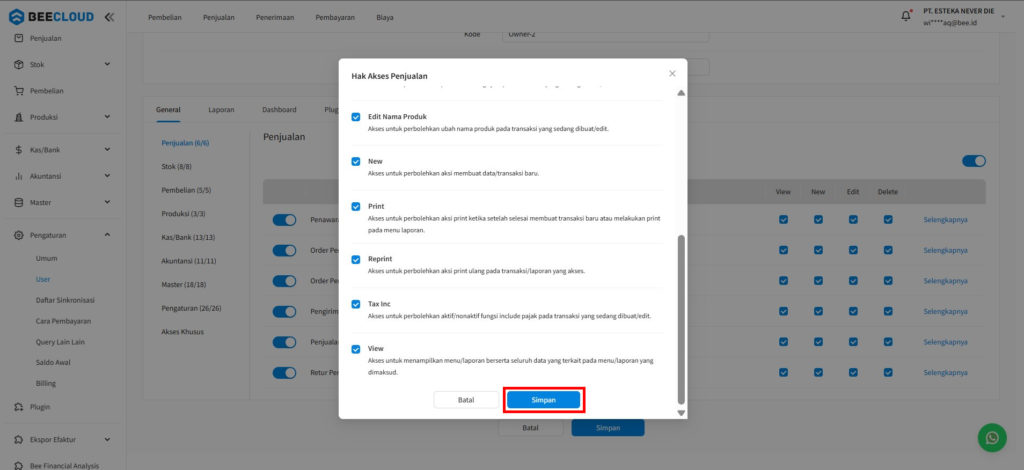Click the Pengaturan gear icon in sidebar

tap(19, 235)
